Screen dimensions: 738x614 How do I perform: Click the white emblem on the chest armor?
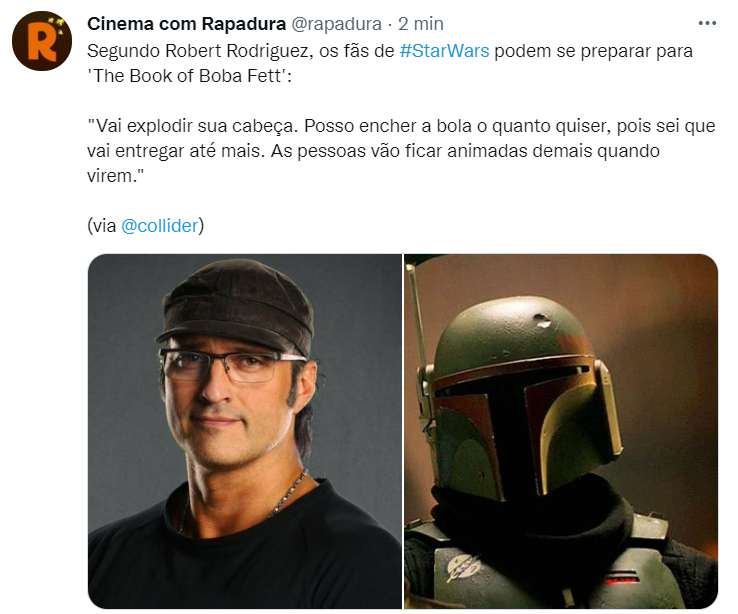(463, 567)
